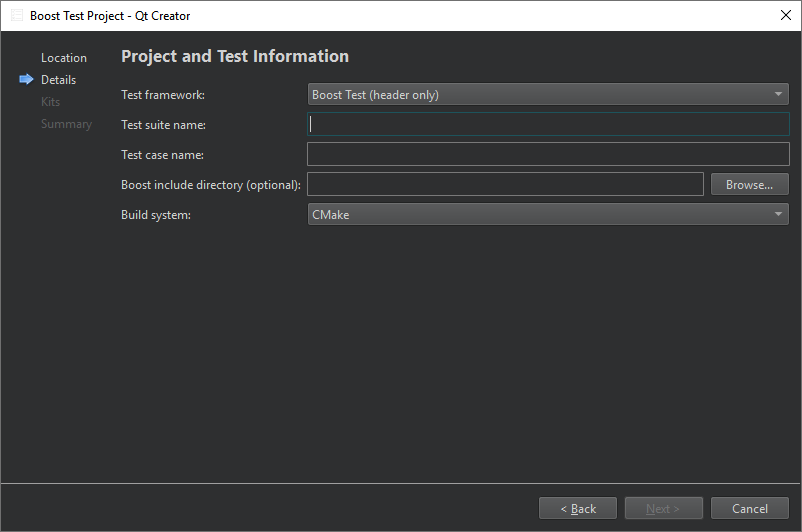Screen dimensions: 802x532
Task: Expand the CMake build system combo box
Action: [x=547, y=214]
